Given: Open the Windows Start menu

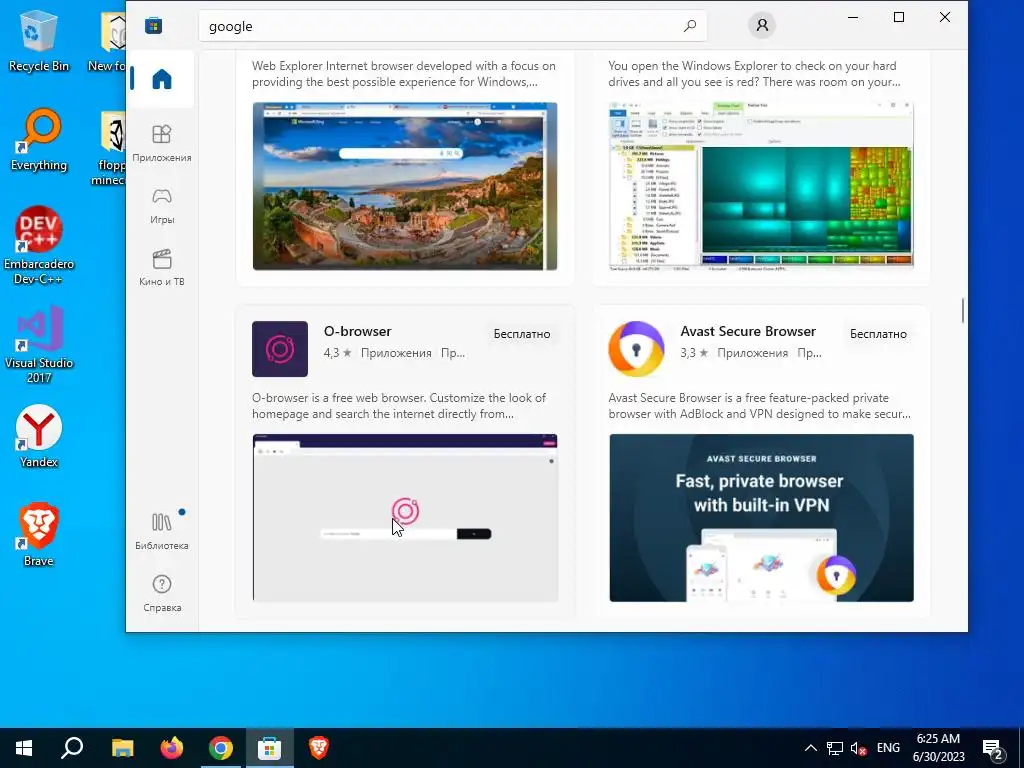Looking at the screenshot, I should 24,748.
